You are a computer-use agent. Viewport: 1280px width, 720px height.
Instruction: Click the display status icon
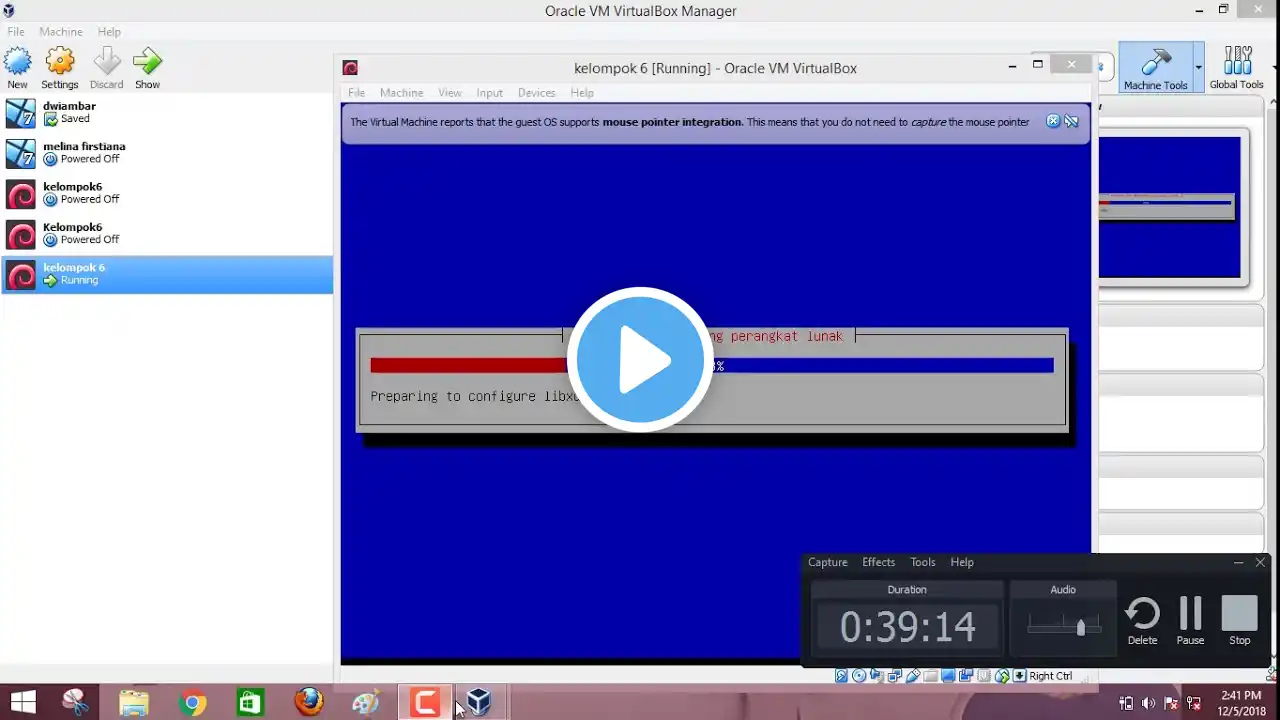click(949, 676)
